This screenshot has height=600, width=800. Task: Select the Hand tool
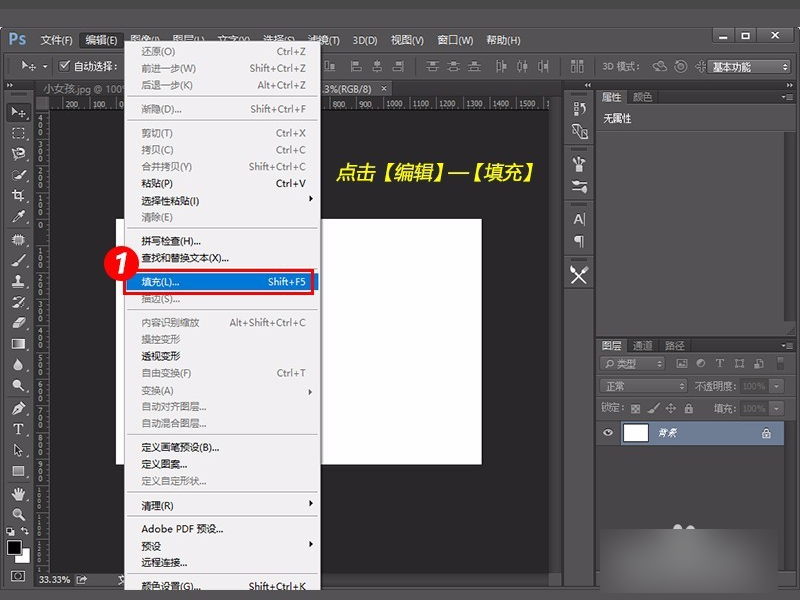tap(18, 493)
